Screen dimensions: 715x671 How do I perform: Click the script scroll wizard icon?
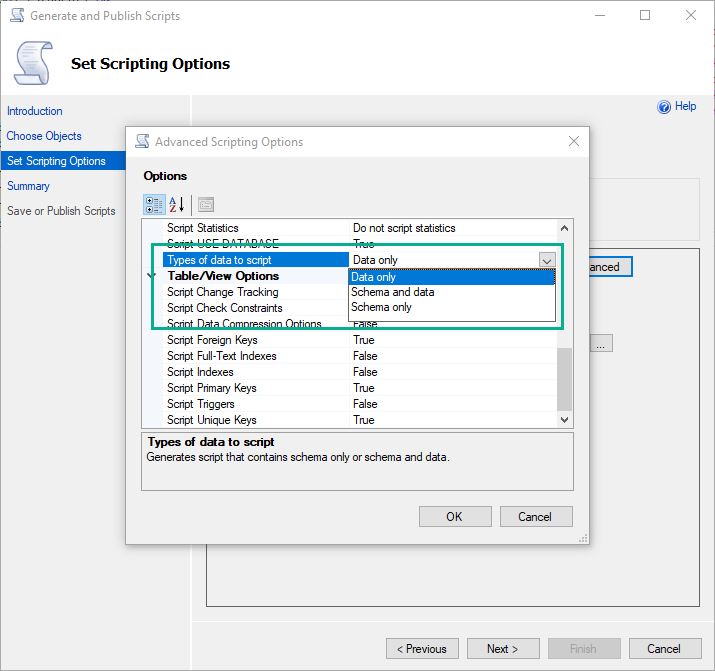(33, 63)
